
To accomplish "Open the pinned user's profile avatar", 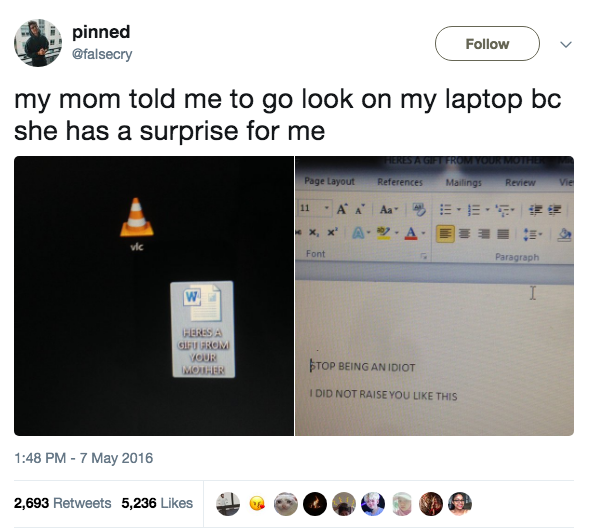I will (38, 43).
